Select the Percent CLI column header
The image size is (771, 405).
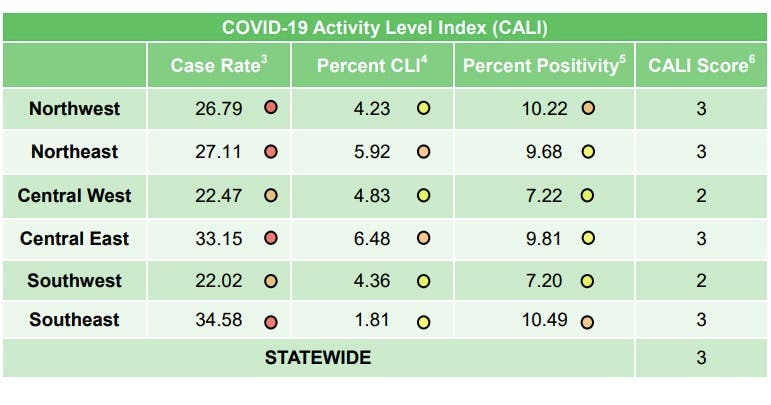[372, 66]
